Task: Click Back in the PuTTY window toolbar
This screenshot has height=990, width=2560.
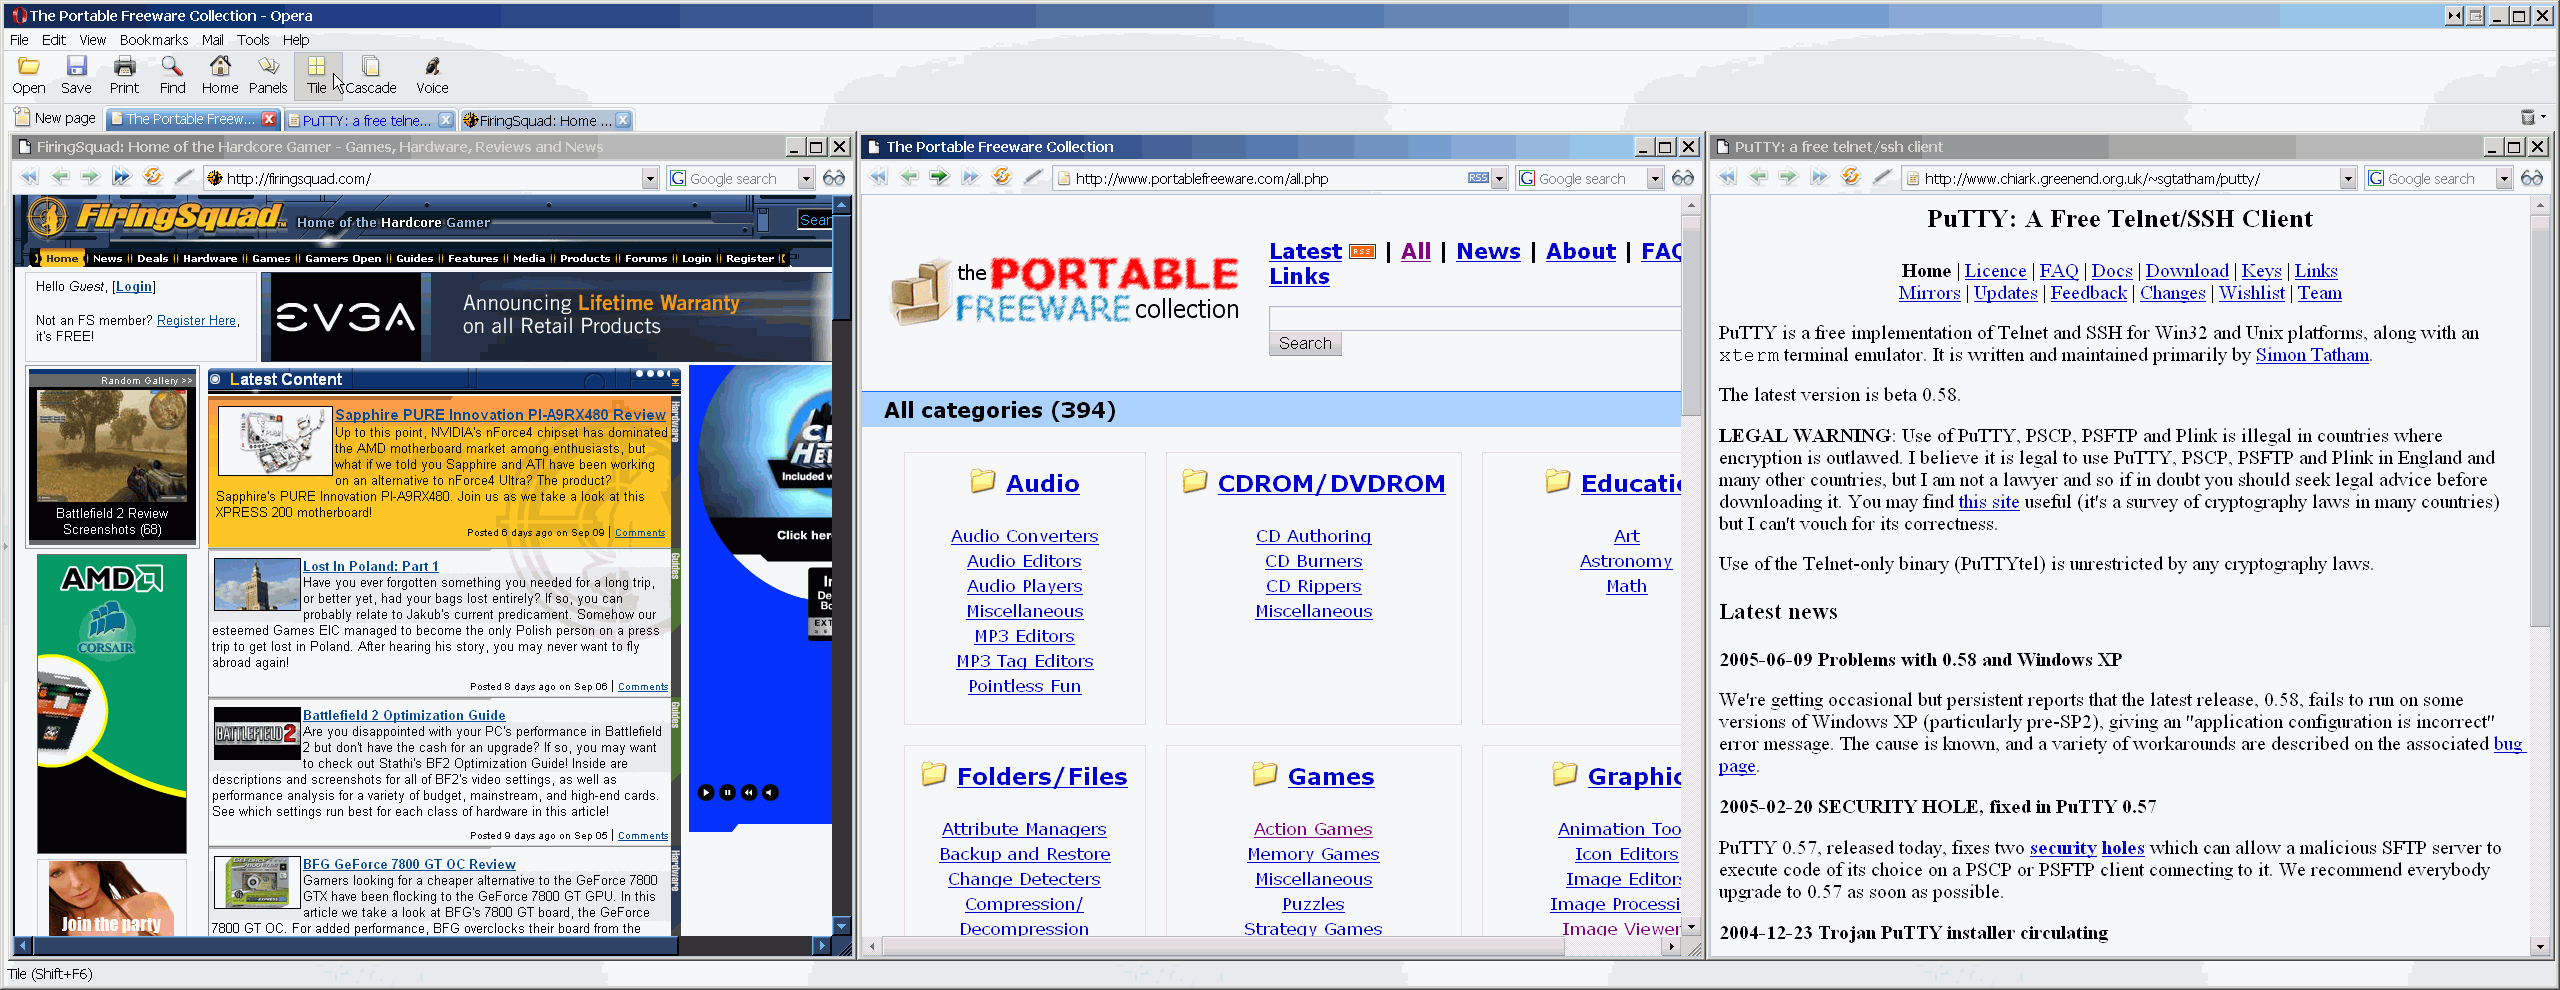Action: tap(1758, 178)
